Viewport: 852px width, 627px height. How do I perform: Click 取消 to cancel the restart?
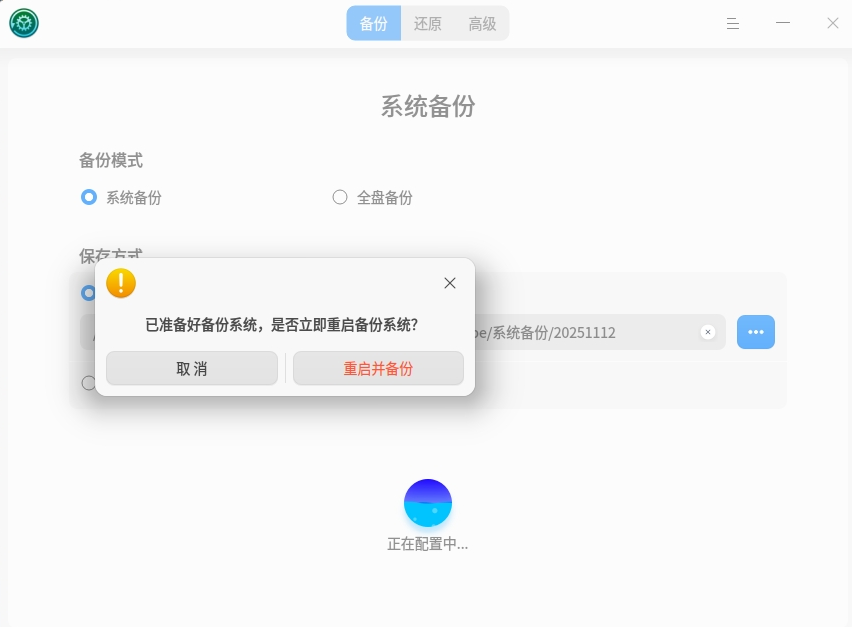(192, 368)
